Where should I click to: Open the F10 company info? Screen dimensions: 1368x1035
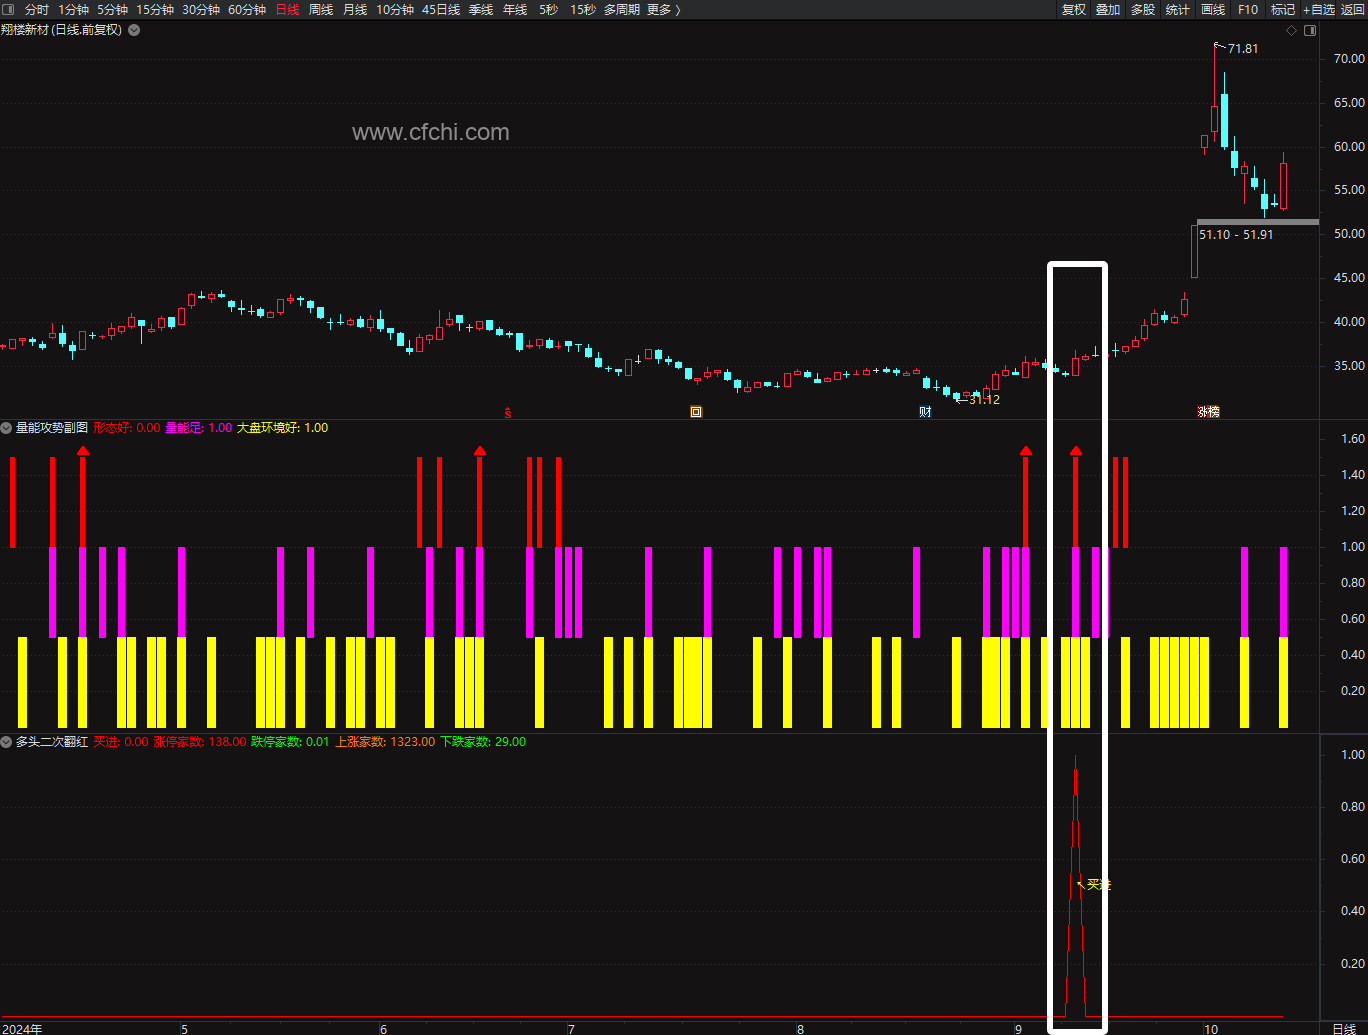(1248, 9)
